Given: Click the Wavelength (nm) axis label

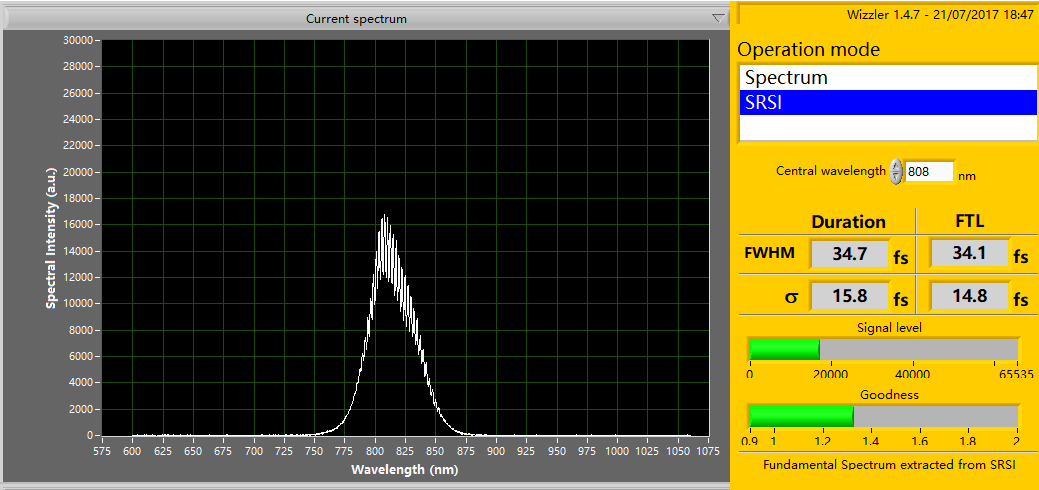Looking at the screenshot, I should (x=405, y=469).
